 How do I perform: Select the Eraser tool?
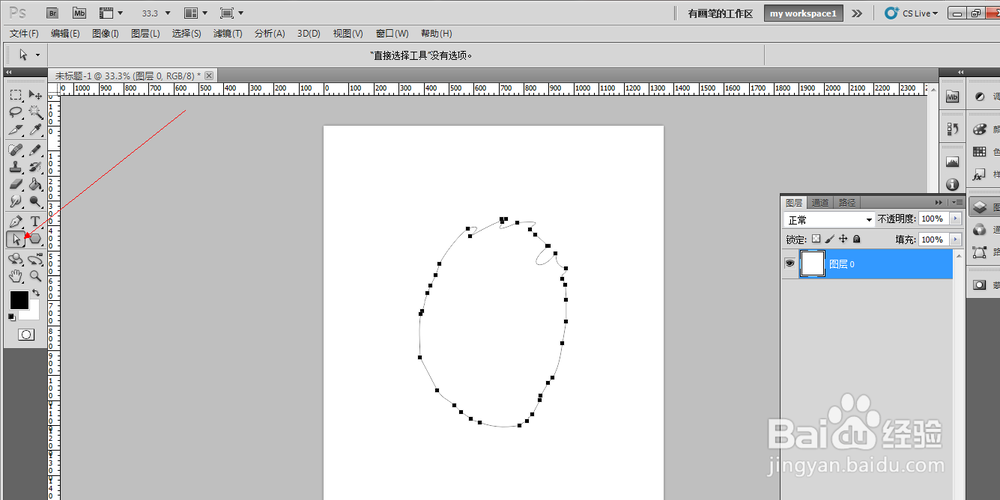[16, 184]
